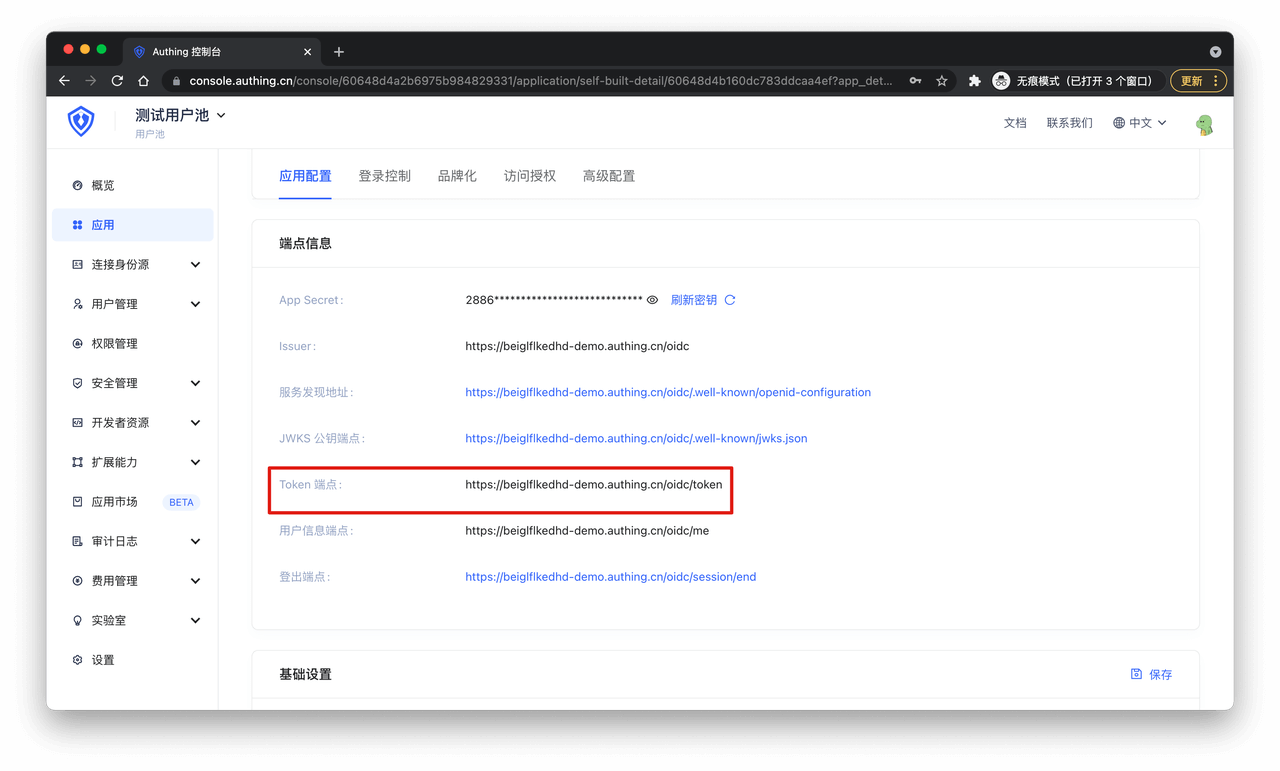Click the refresh secret circular arrow icon
Screen dimensions: 1280x771
click(730, 300)
